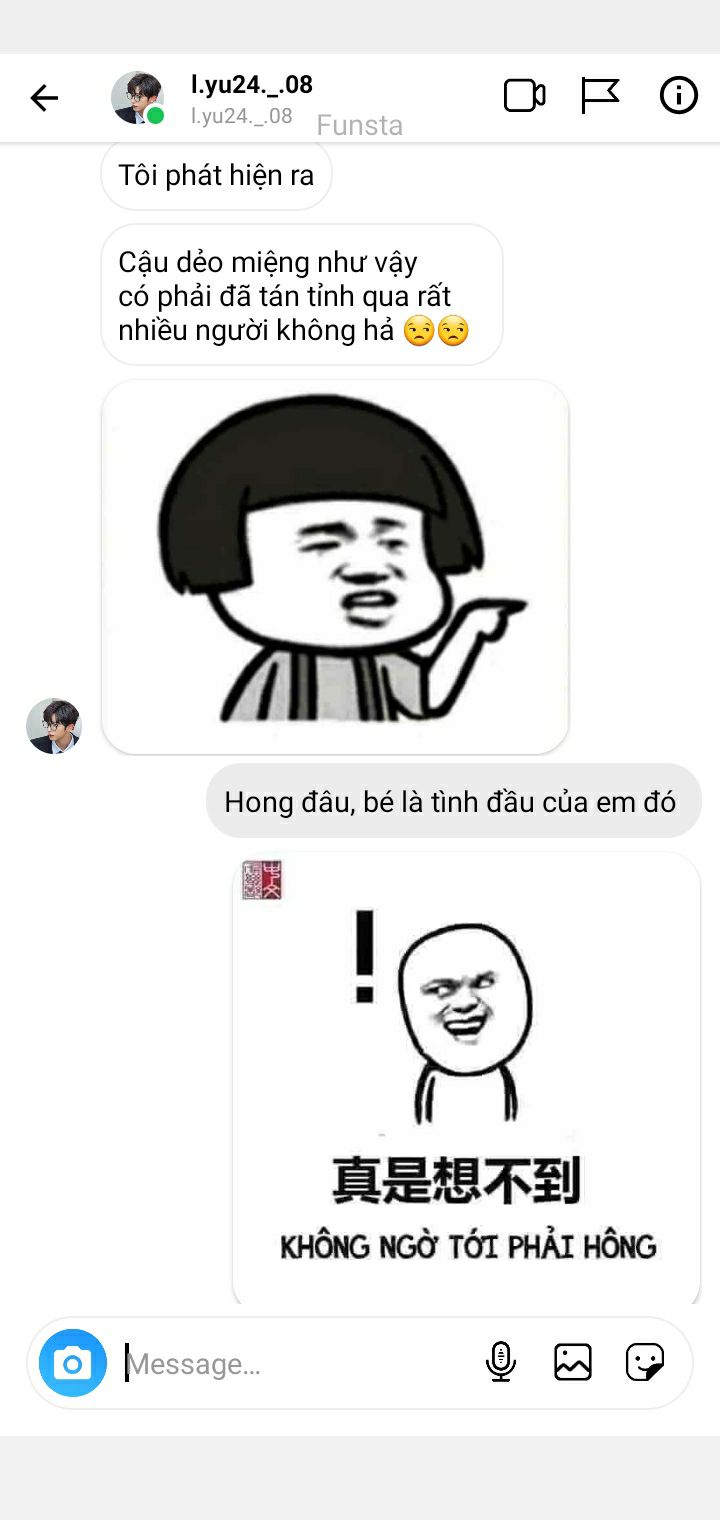Tap the Funsta watermark text
Viewport: 720px width, 1520px height.
(360, 125)
